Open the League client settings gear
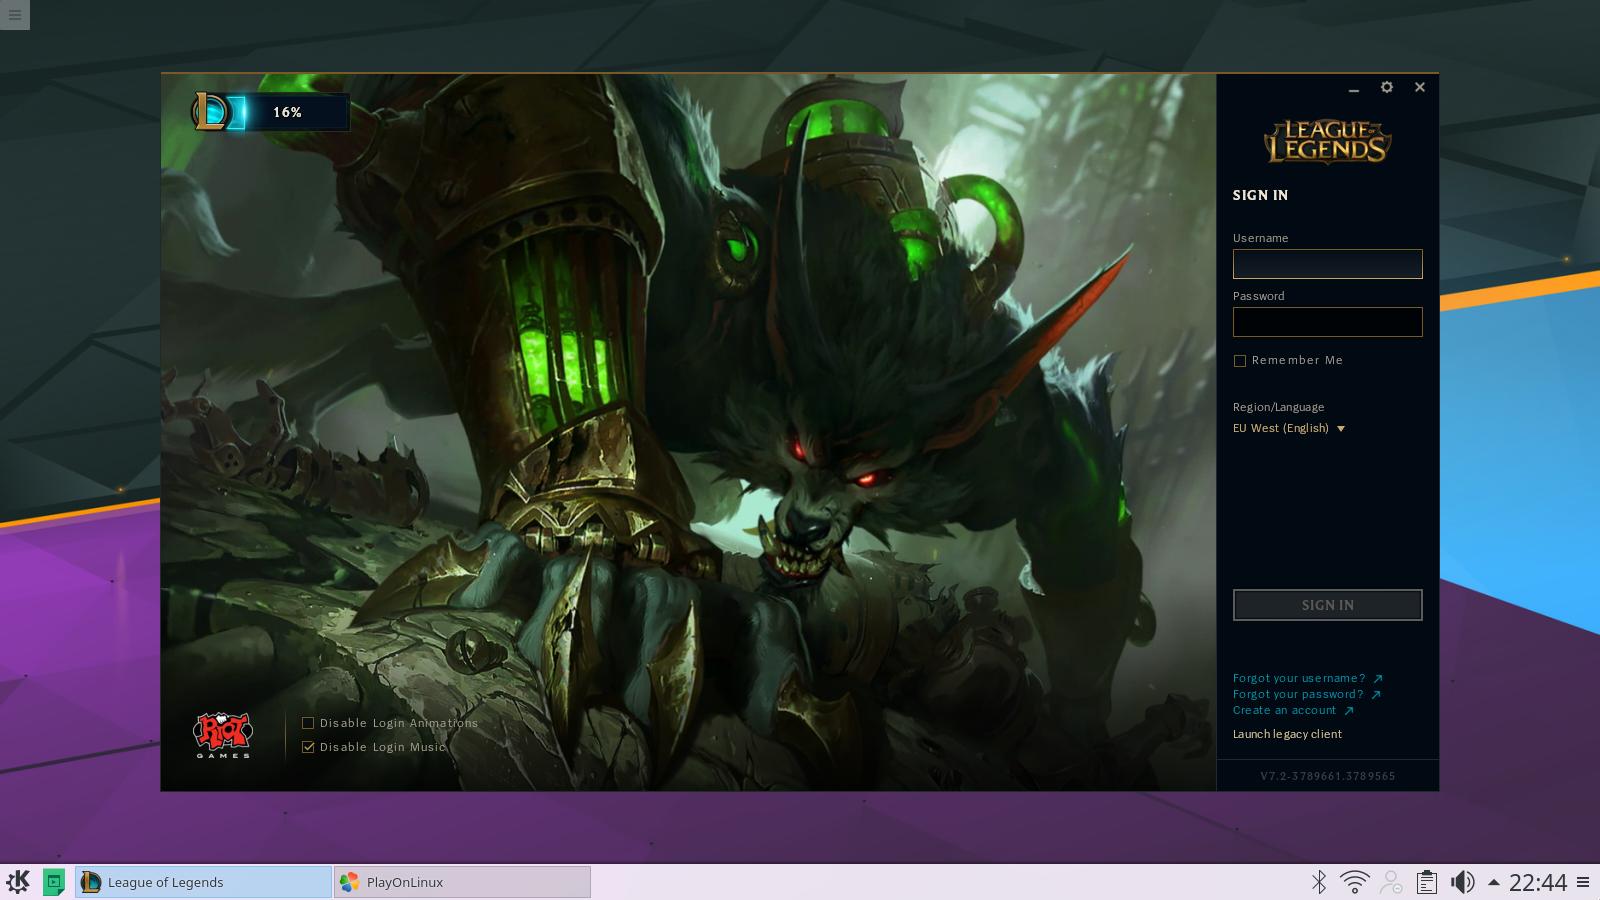The image size is (1600, 900). tap(1386, 87)
